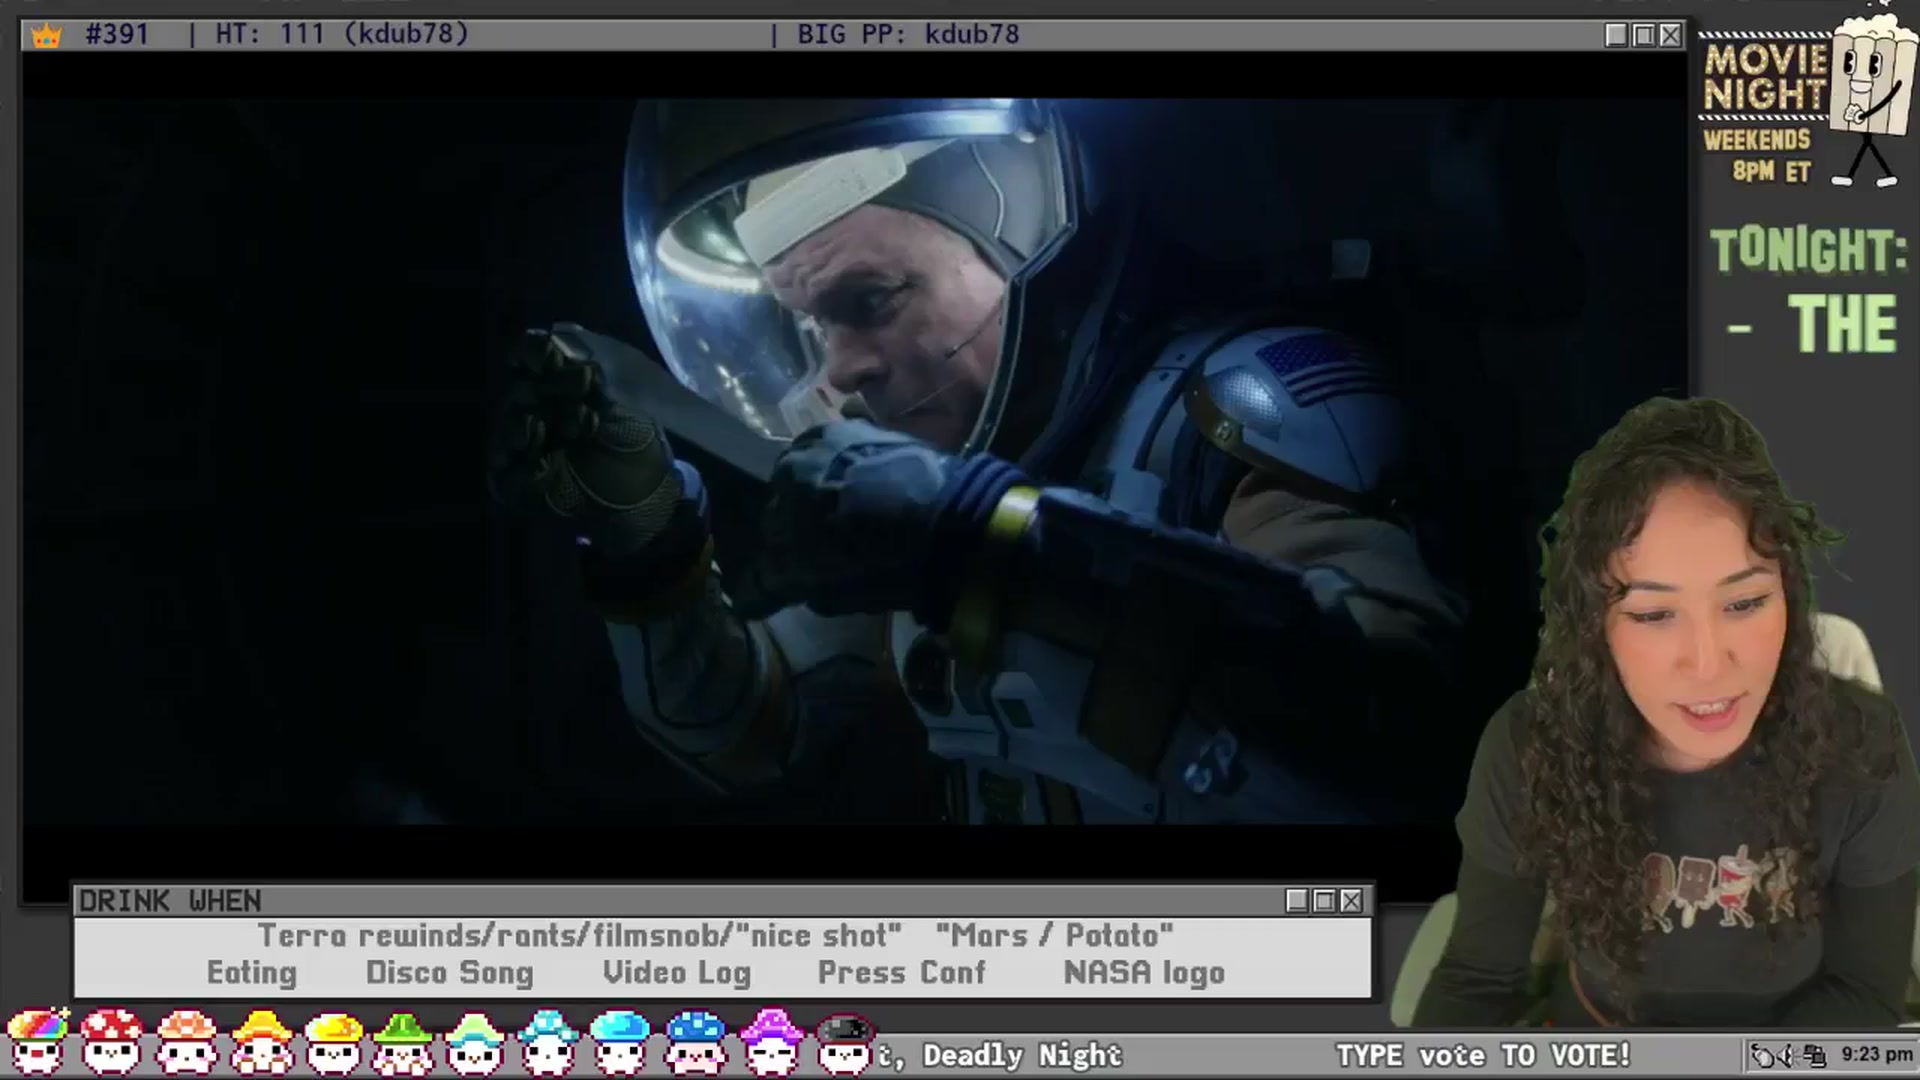Click the yellow round-cap mushroom character

tap(333, 1042)
